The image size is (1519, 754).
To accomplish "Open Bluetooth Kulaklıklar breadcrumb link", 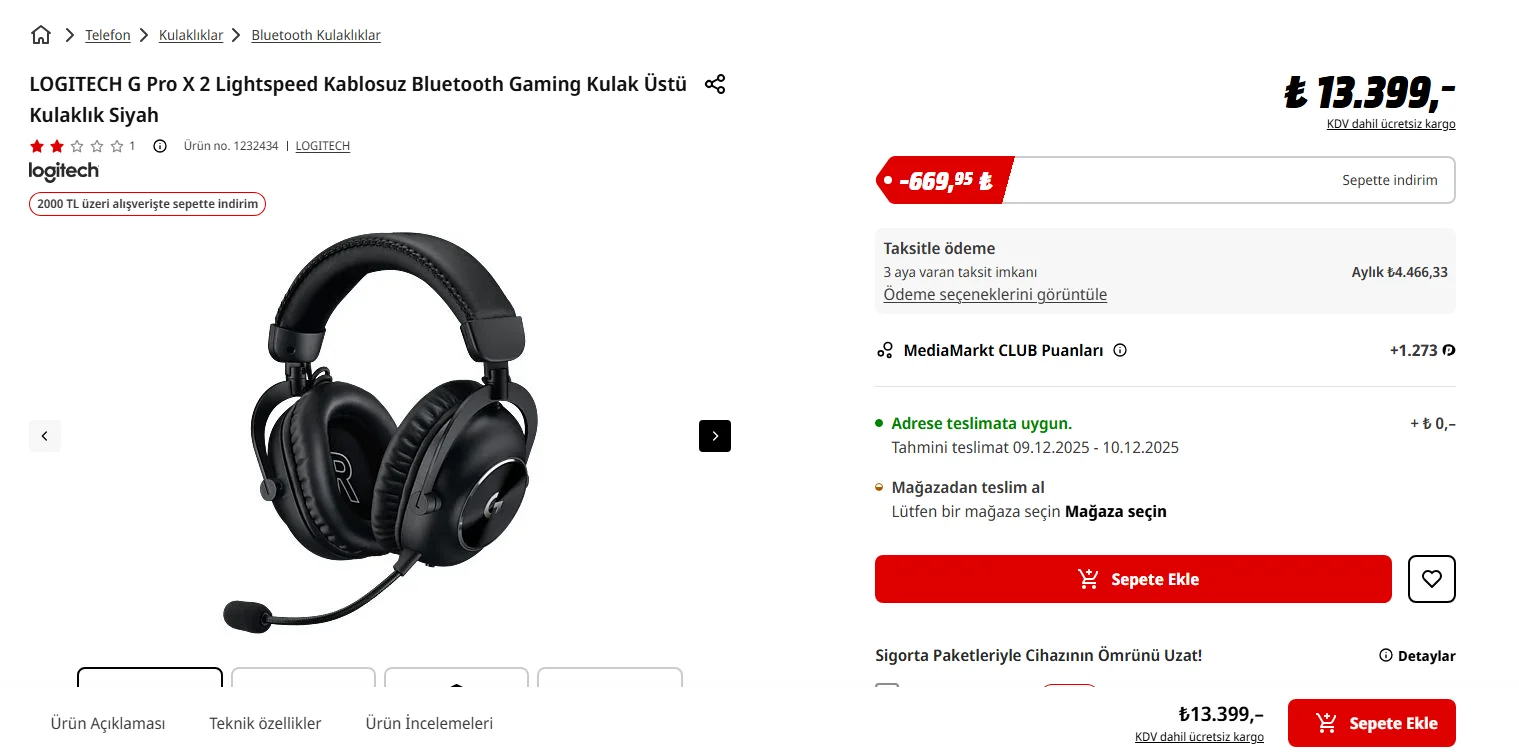I will (x=316, y=35).
